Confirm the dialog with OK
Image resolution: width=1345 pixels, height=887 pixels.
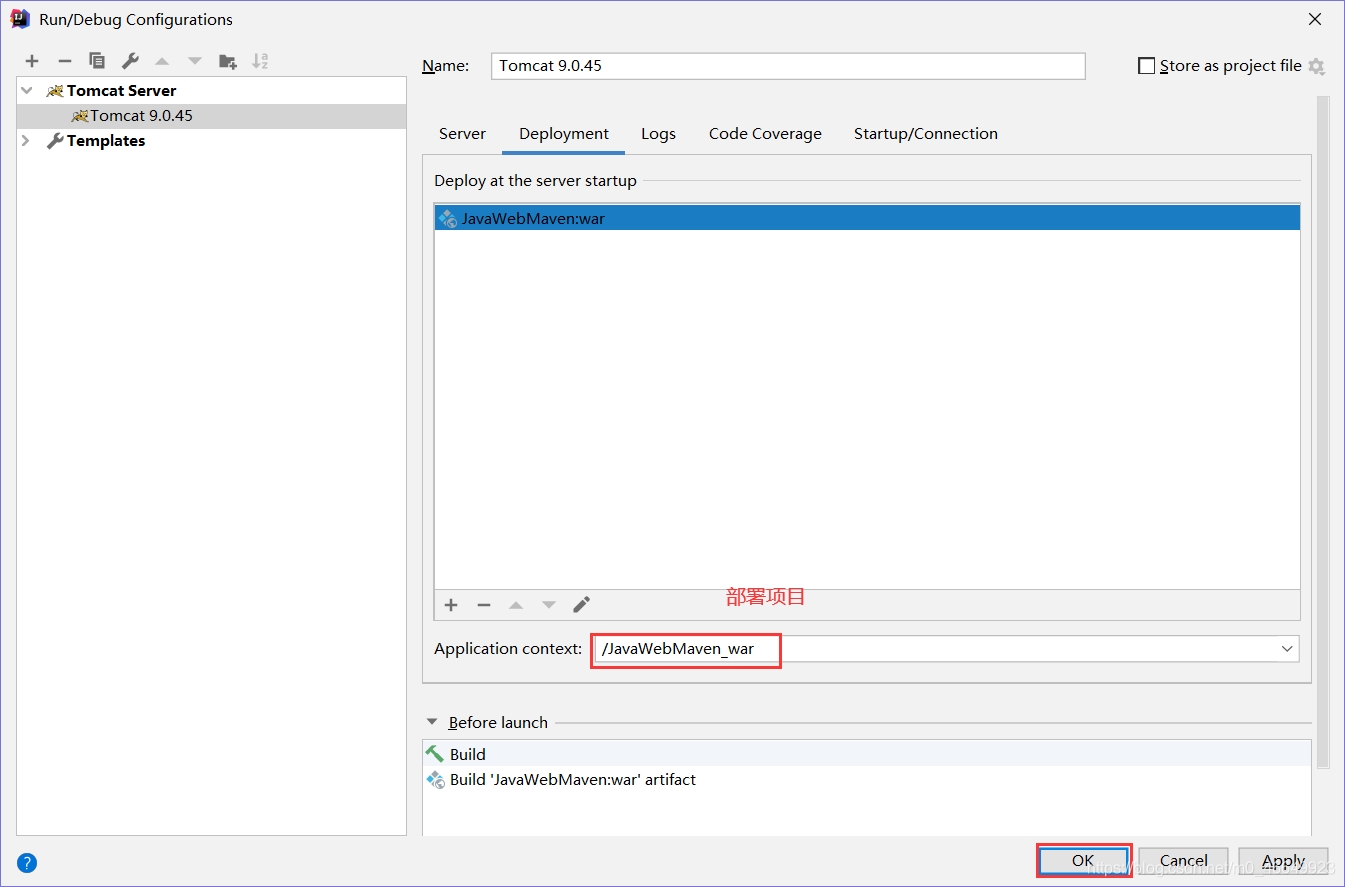1083,860
